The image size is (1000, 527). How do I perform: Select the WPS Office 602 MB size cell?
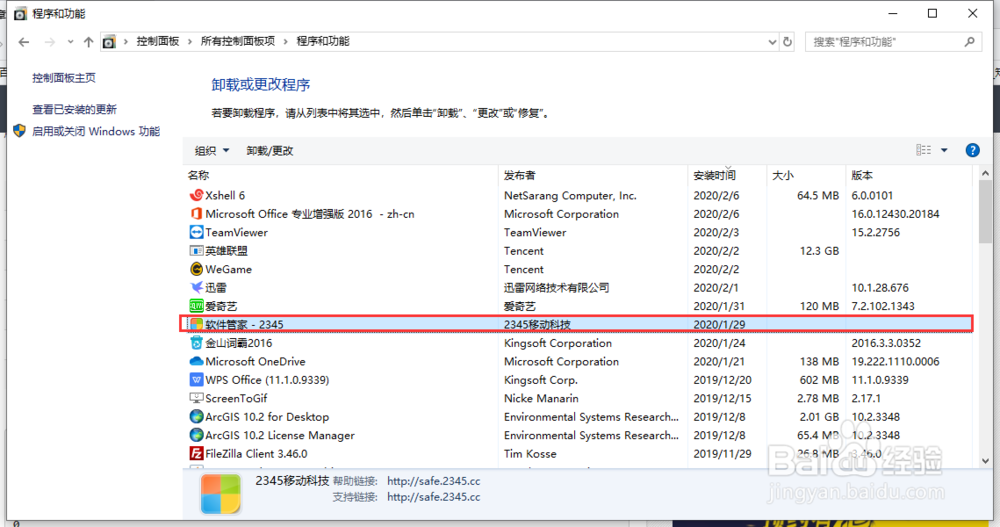pyautogui.click(x=820, y=380)
